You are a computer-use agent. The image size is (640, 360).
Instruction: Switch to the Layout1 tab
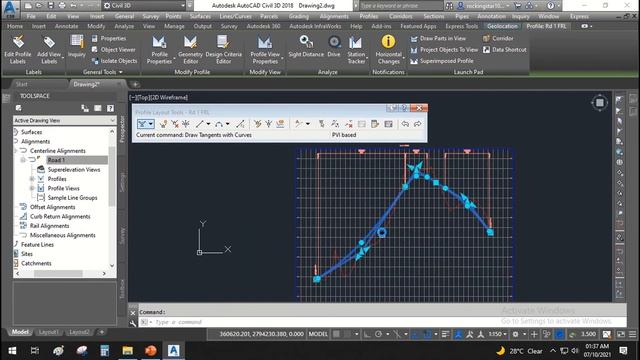[49, 332]
